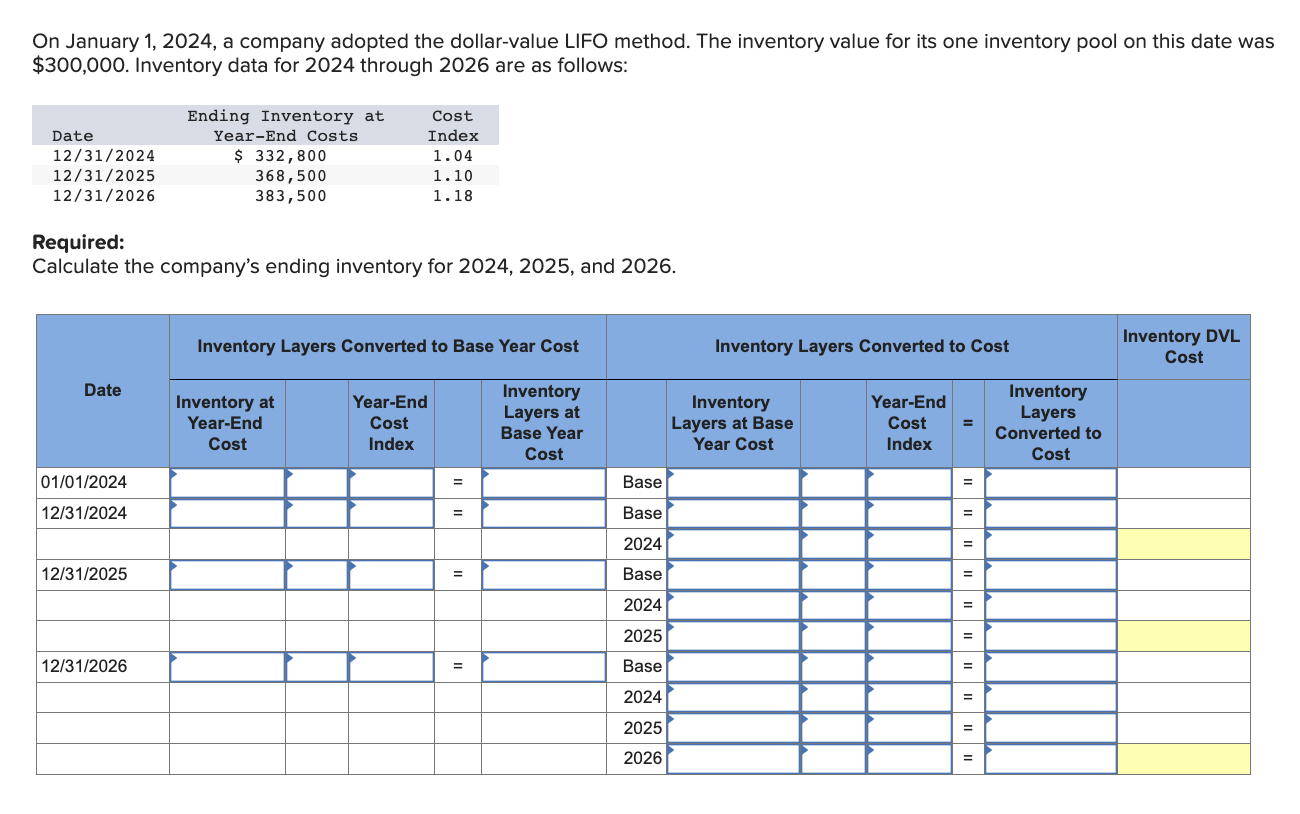Click the '383,500' ending inventory value
Screen dimensions: 1300x814
point(291,195)
